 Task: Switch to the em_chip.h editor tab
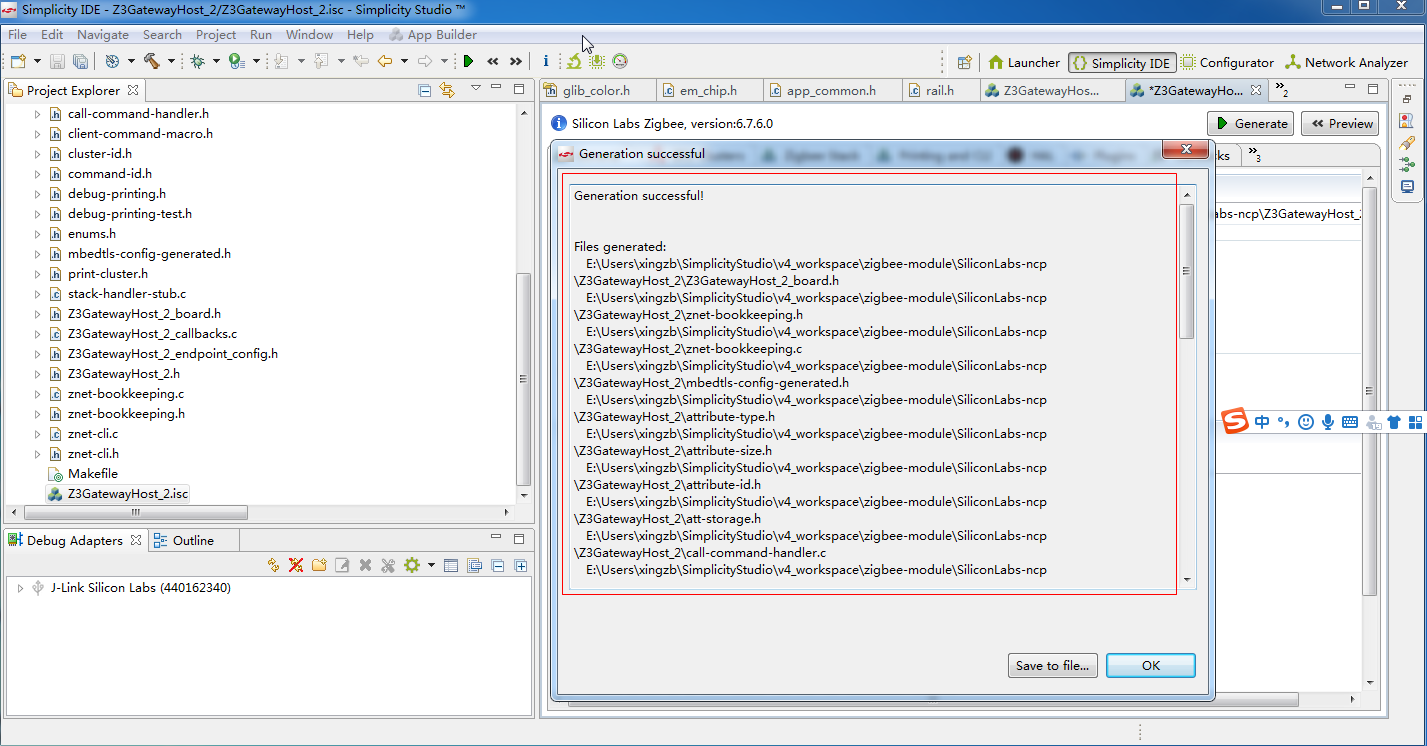pos(709,90)
